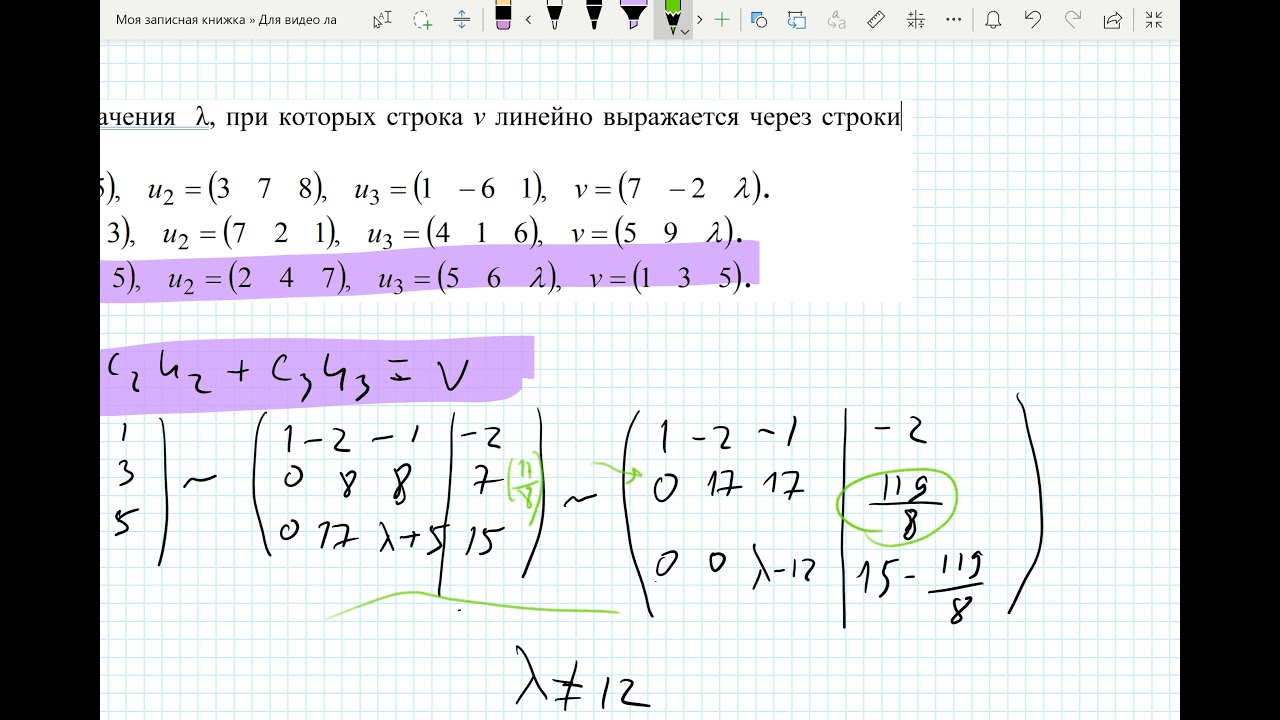Screen dimensions: 1280x720
Task: Click the text 'u3 = (4 1 6)'
Action: point(455,235)
